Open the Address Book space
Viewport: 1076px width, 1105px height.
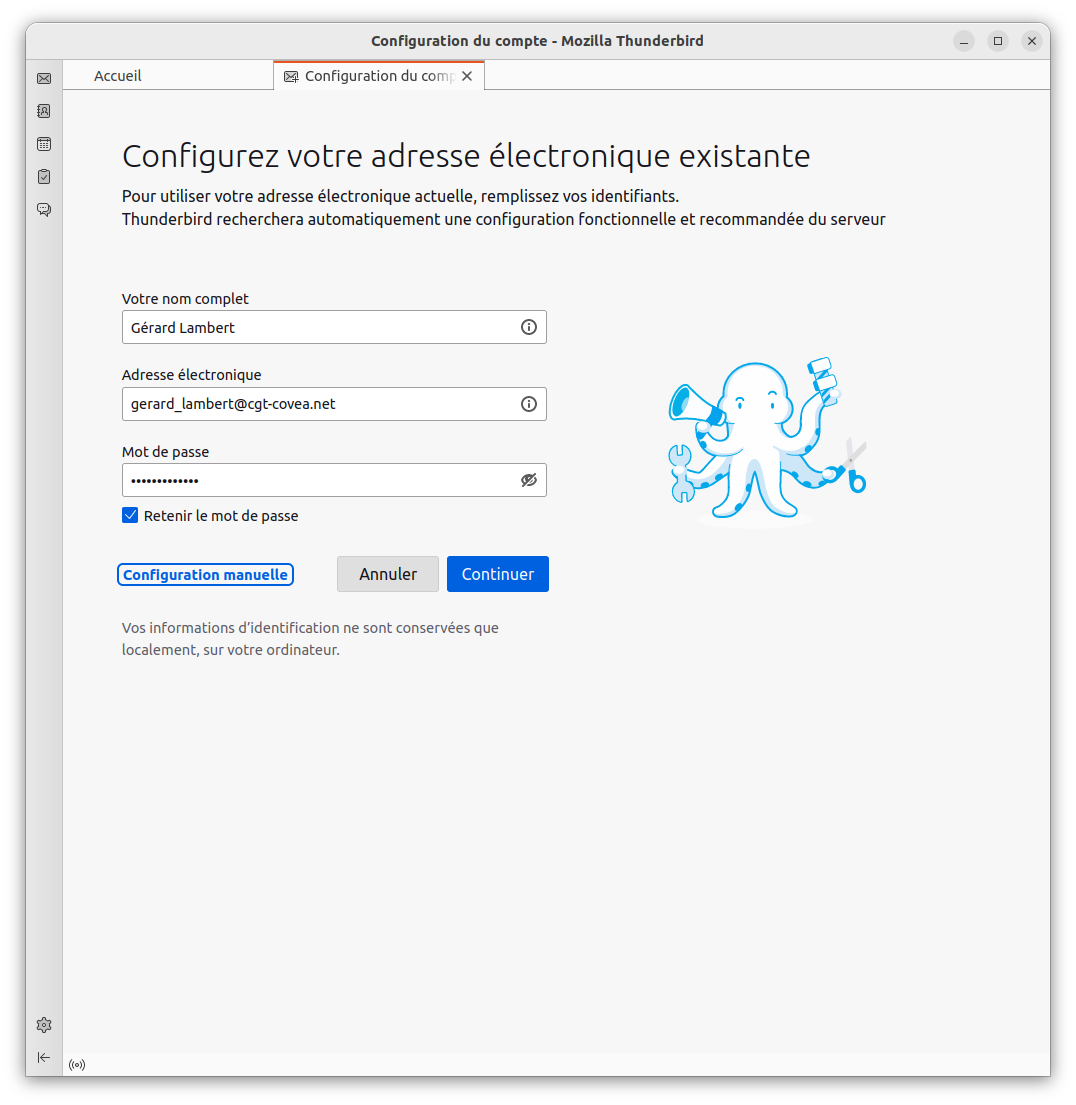[44, 111]
